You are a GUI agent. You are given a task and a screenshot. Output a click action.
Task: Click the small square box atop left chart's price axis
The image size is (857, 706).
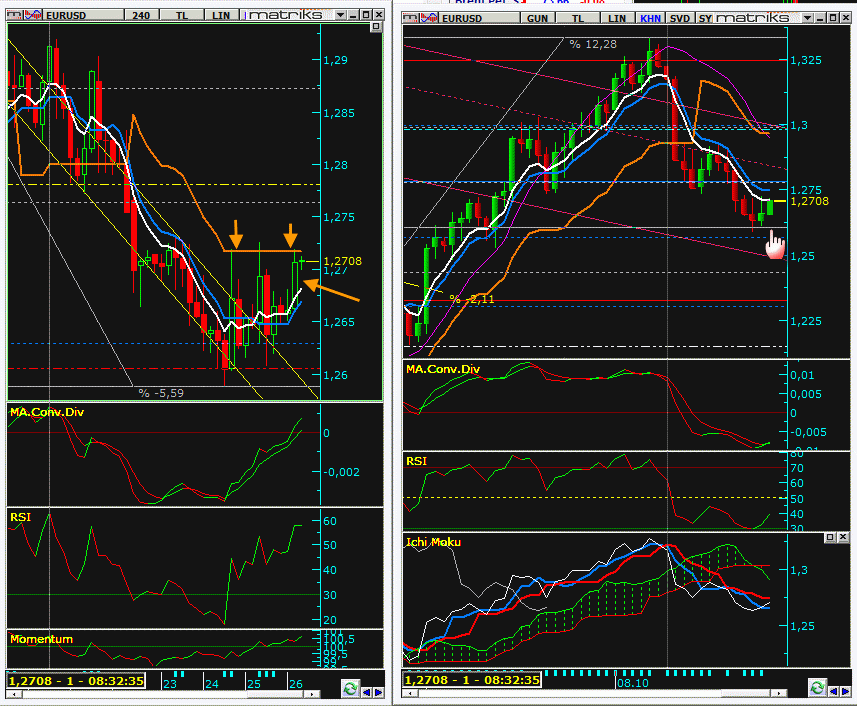376,28
